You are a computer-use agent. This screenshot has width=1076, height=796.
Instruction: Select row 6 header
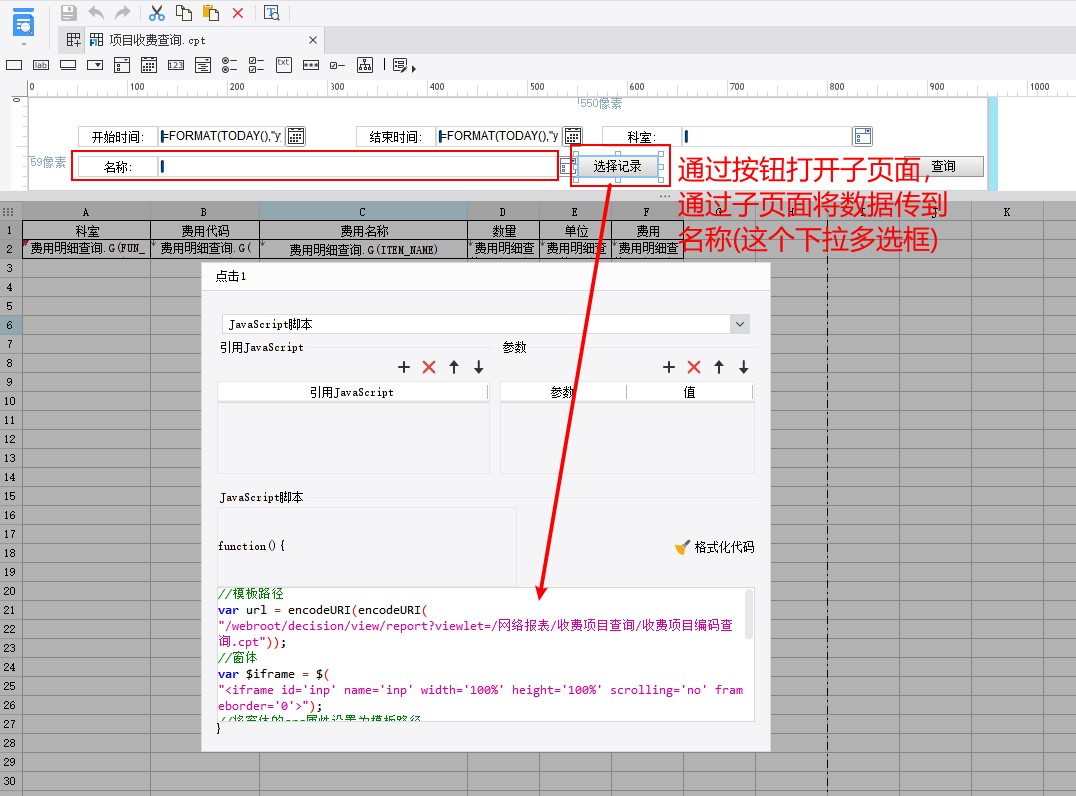(x=10, y=325)
